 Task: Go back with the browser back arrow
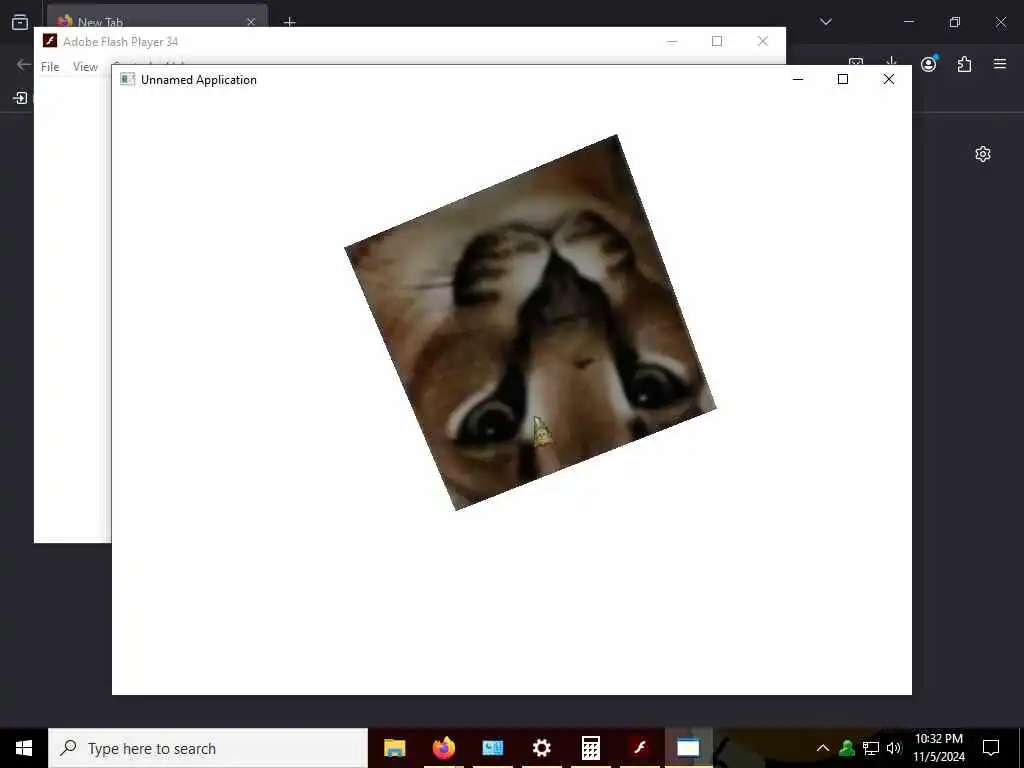pos(24,64)
